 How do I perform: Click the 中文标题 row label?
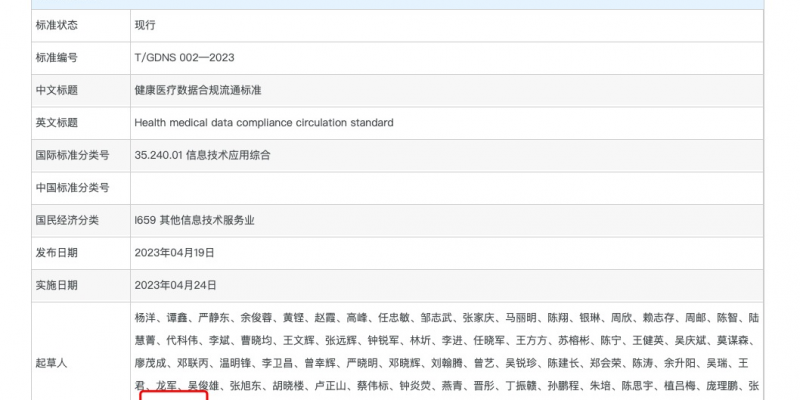(x=56, y=90)
